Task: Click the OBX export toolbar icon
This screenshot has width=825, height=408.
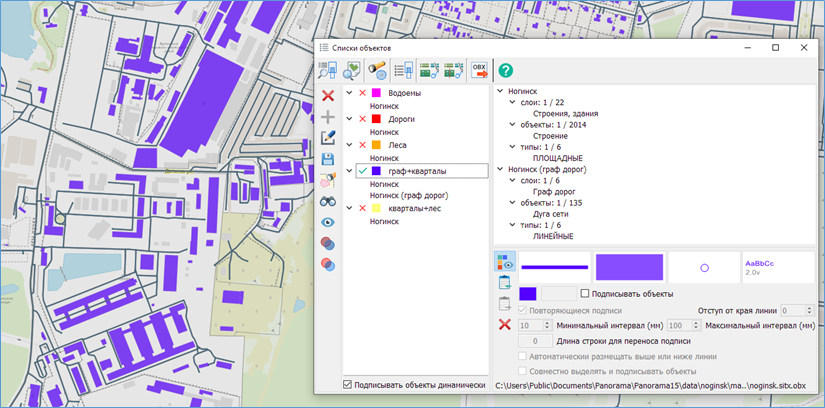Action: pyautogui.click(x=479, y=70)
